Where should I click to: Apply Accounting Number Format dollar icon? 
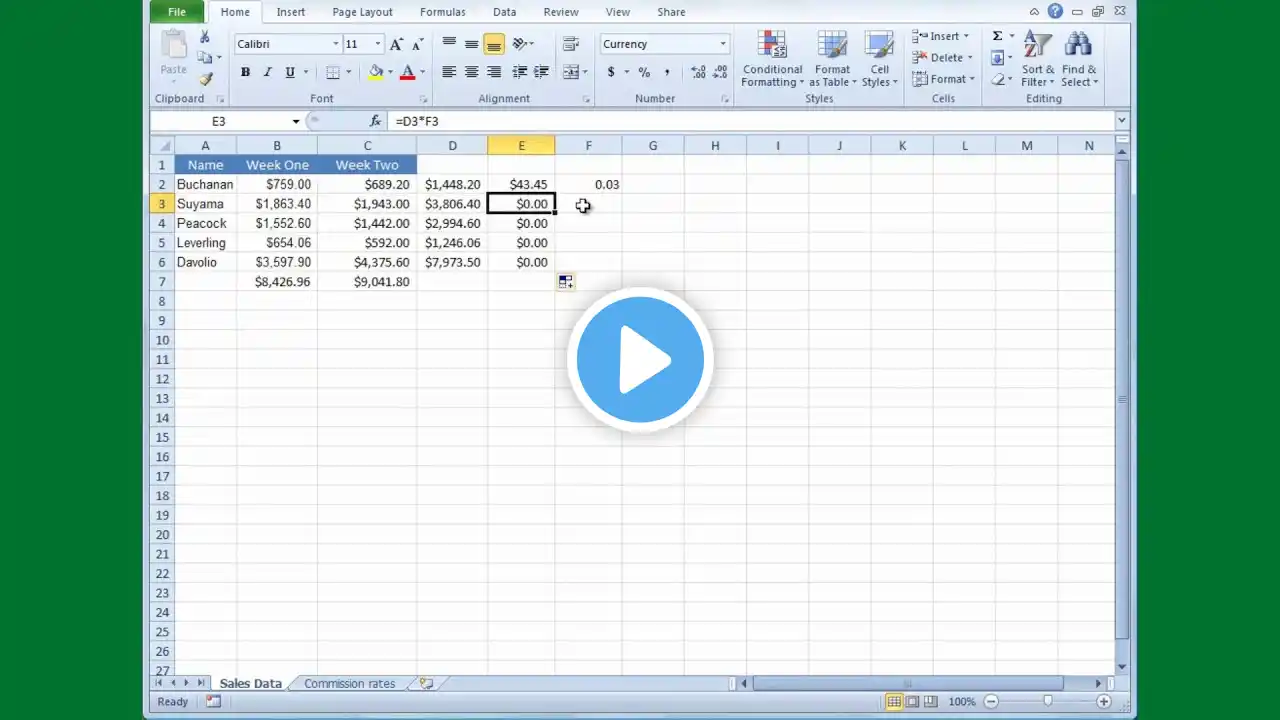[611, 72]
